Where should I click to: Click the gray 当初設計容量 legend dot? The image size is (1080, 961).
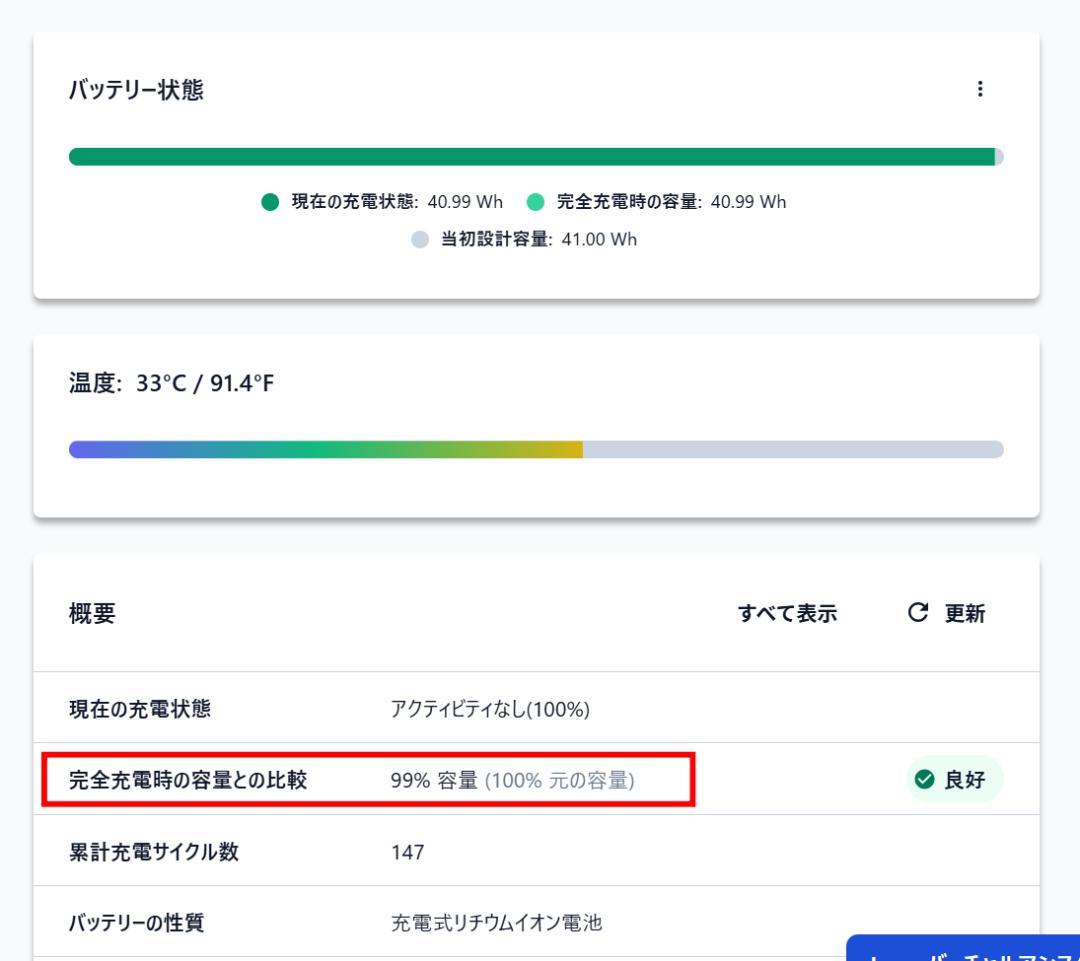pos(421,240)
